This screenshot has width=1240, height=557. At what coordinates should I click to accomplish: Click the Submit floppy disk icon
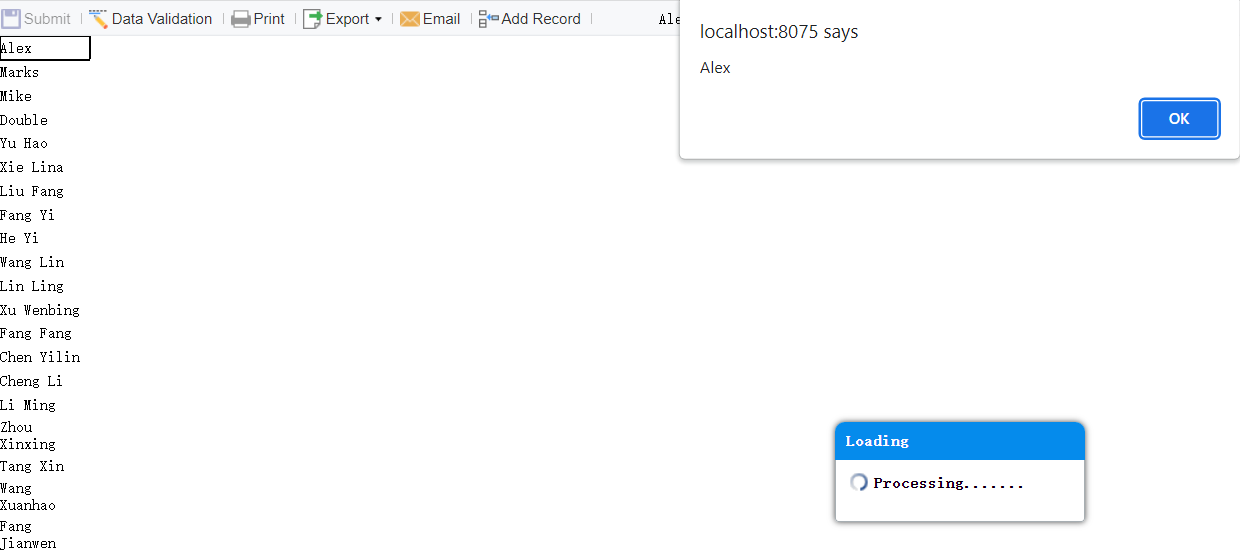[x=11, y=19]
